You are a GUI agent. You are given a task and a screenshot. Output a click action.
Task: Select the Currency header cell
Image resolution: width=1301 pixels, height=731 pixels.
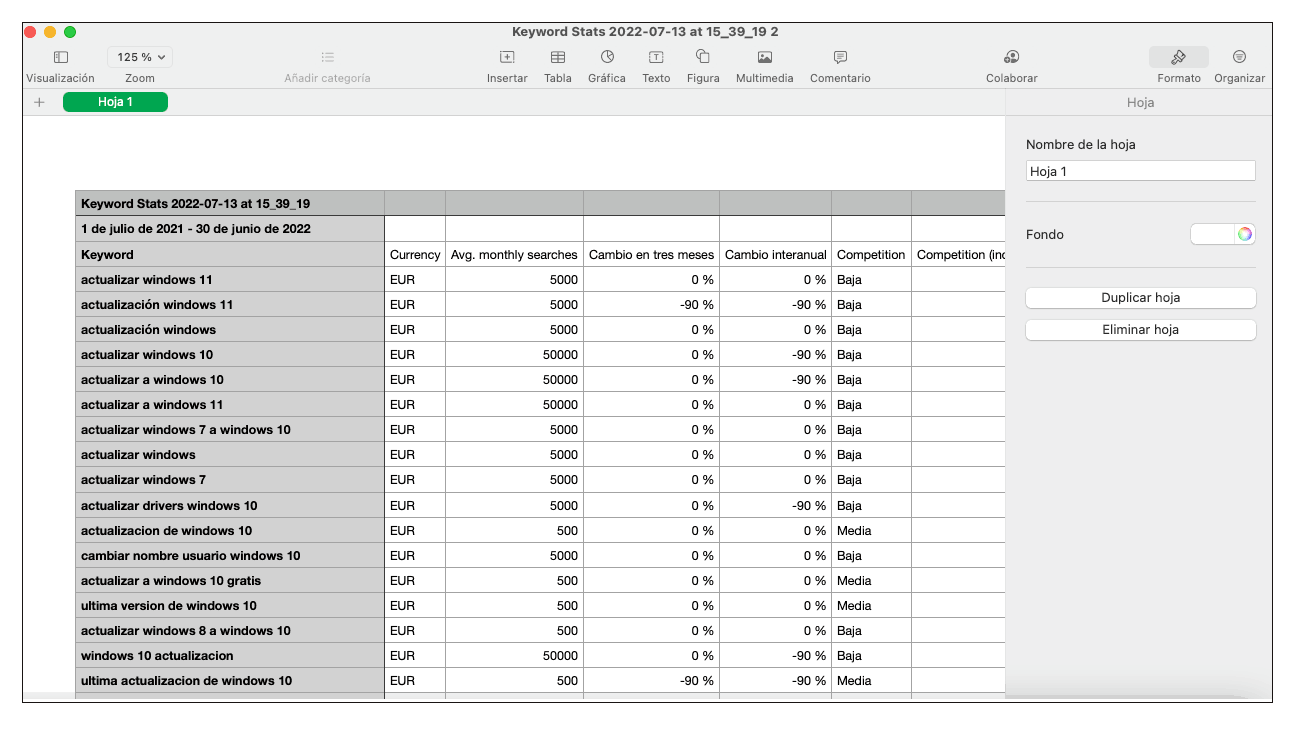tap(415, 255)
